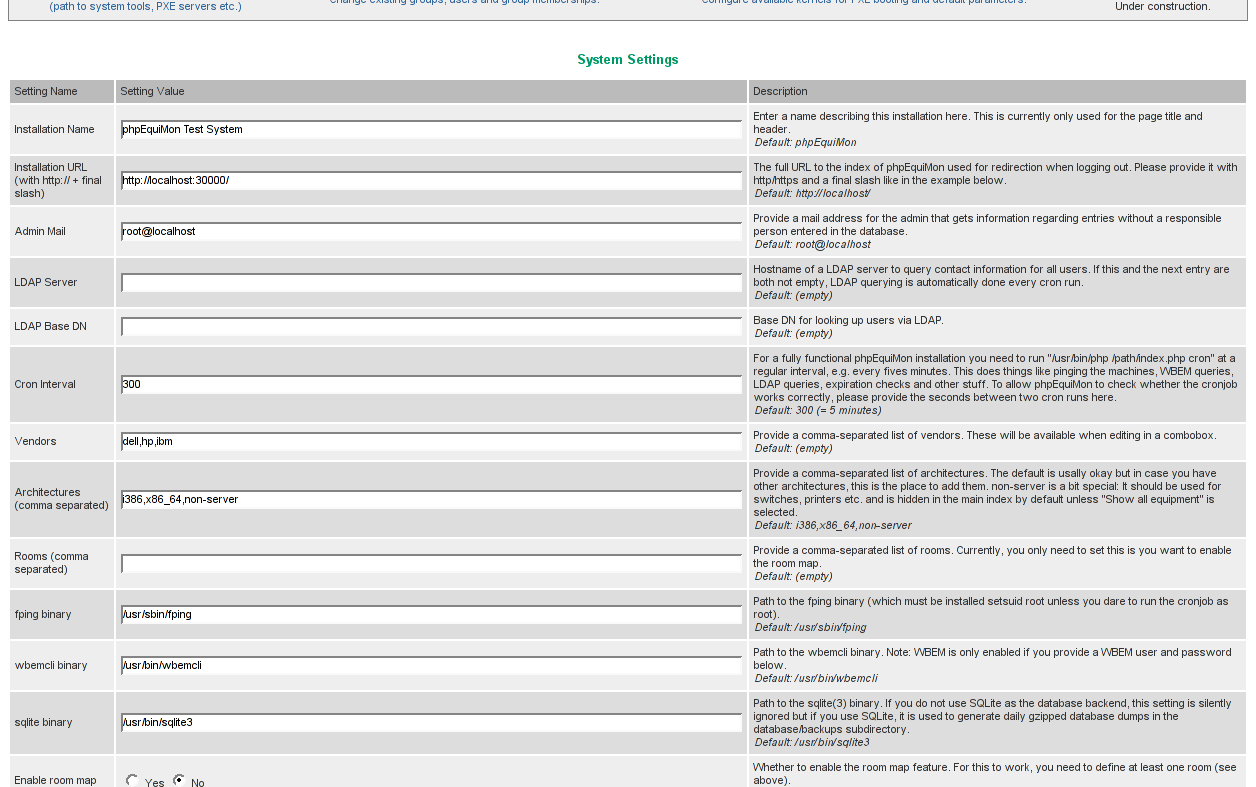Click the empty Rooms field
The height and width of the screenshot is (787, 1256).
[431, 563]
